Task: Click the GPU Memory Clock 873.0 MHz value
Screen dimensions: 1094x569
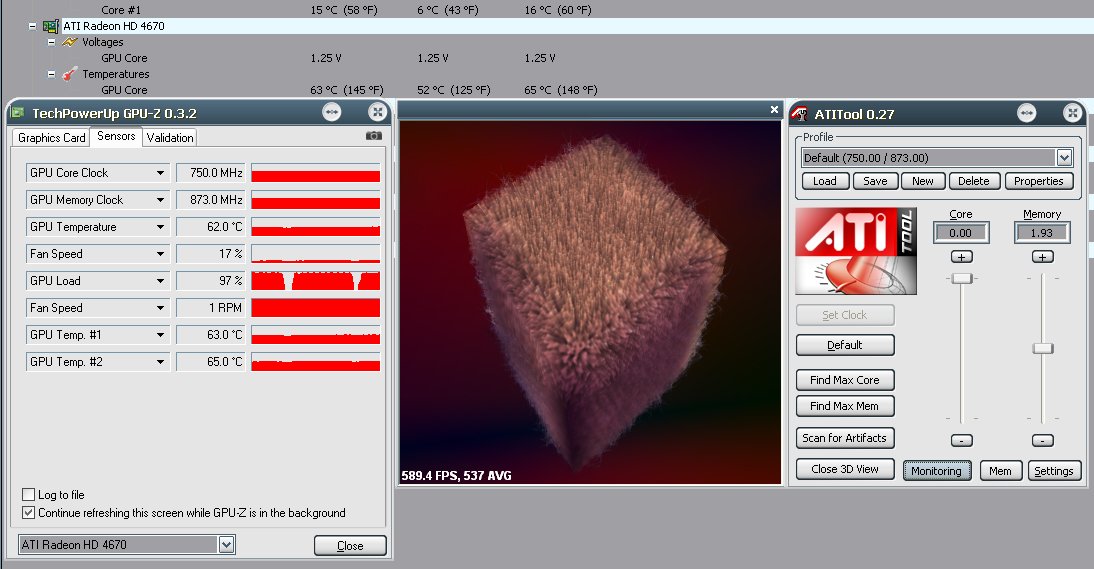Action: tap(211, 200)
